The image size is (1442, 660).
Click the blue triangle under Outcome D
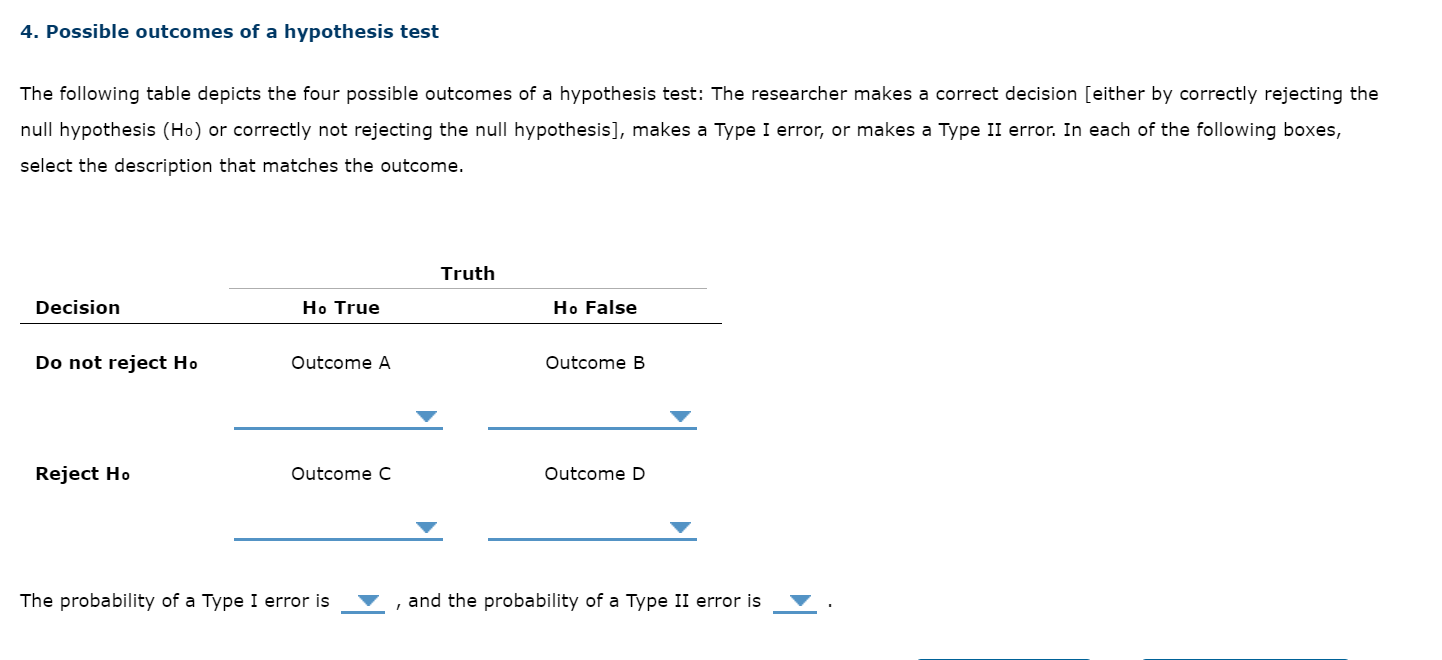pyautogui.click(x=681, y=528)
